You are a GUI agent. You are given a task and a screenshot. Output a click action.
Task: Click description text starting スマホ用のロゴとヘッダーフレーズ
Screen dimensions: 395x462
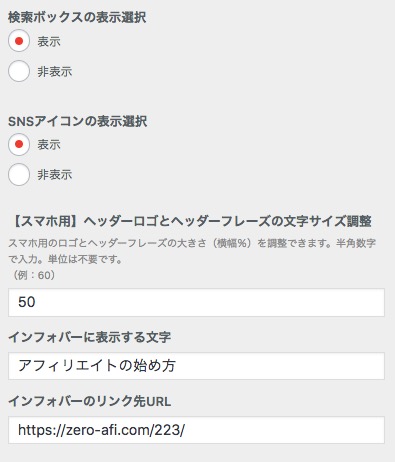[192, 251]
